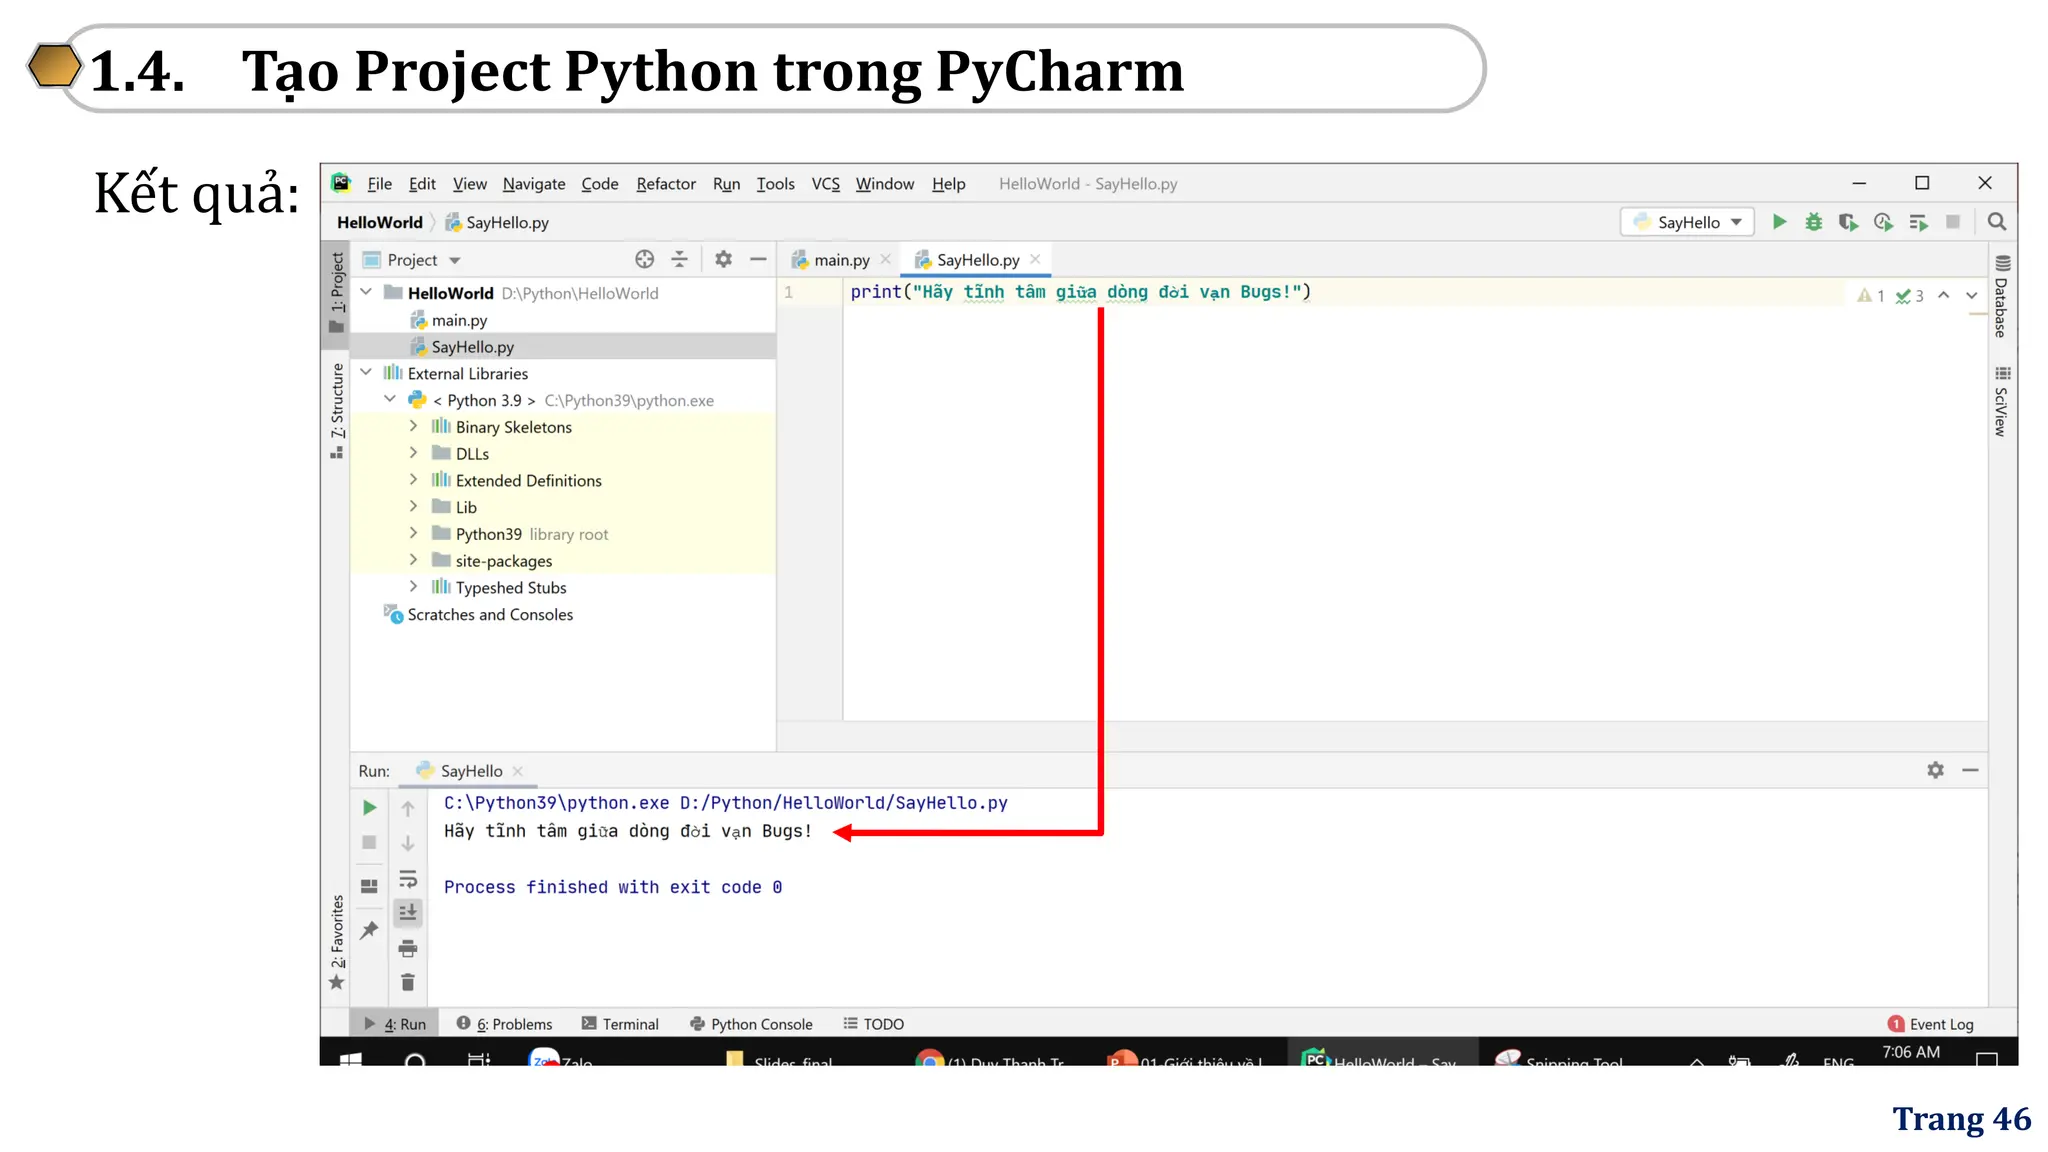Expand the Binary Skeletons node

[x=413, y=427]
